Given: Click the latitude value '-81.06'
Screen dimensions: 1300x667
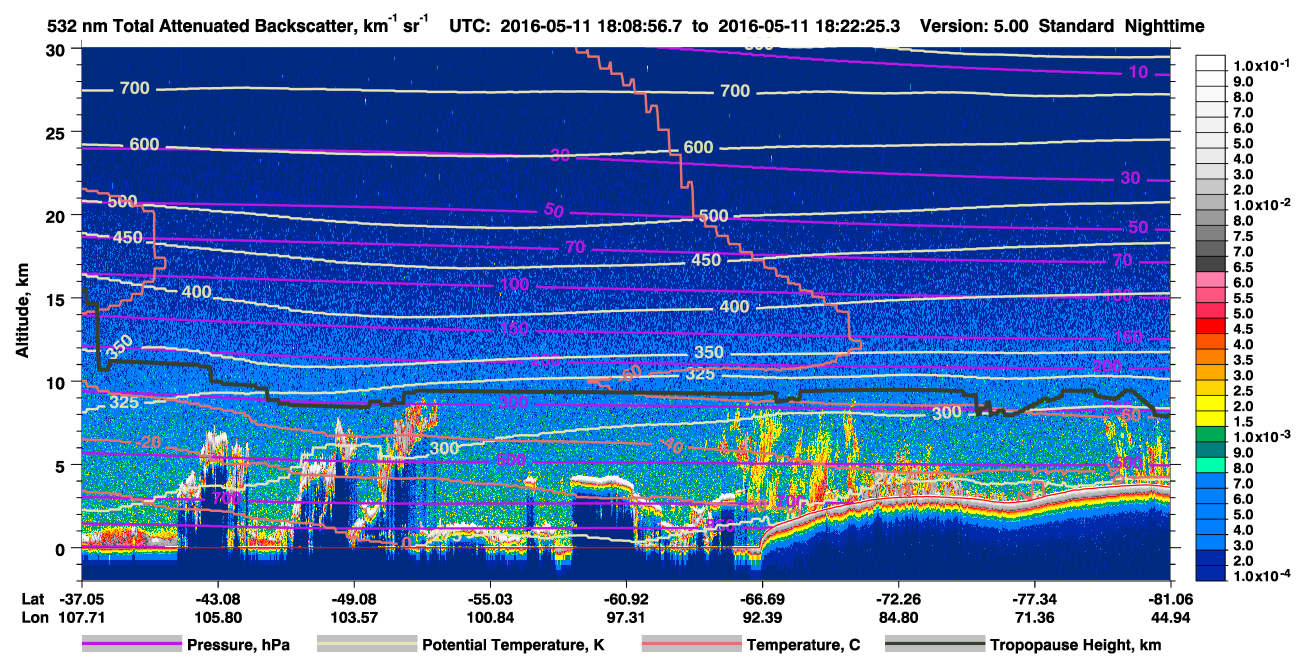Looking at the screenshot, I should 1170,597.
